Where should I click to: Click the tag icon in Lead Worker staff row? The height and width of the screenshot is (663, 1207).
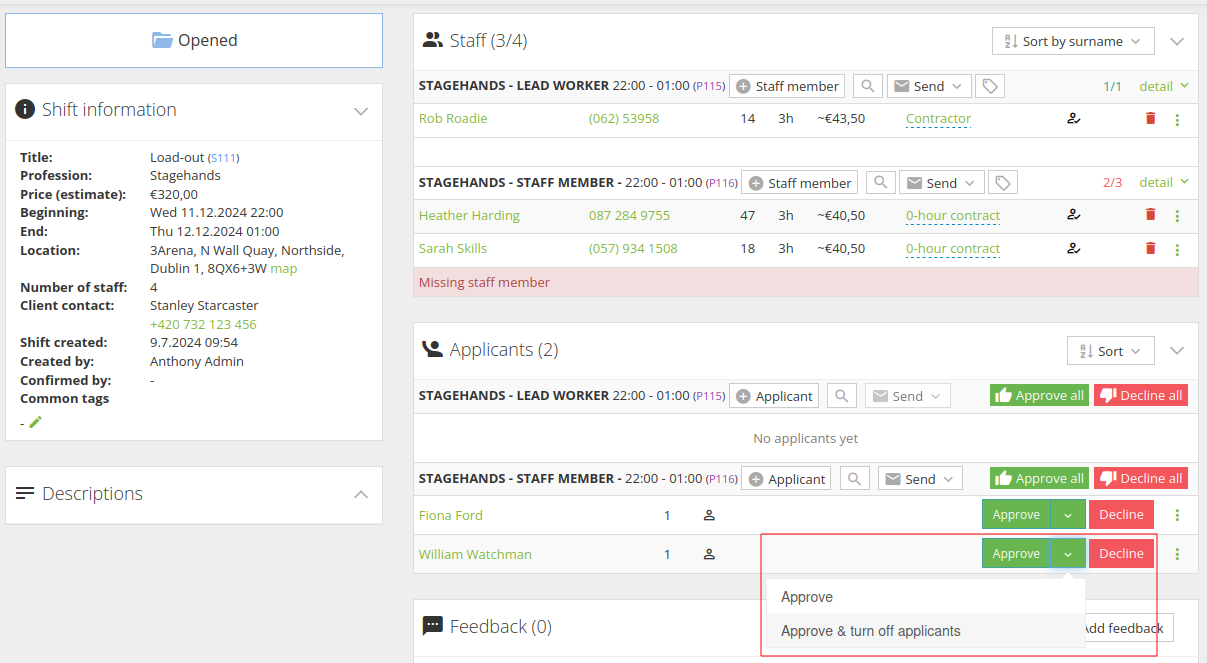point(990,86)
